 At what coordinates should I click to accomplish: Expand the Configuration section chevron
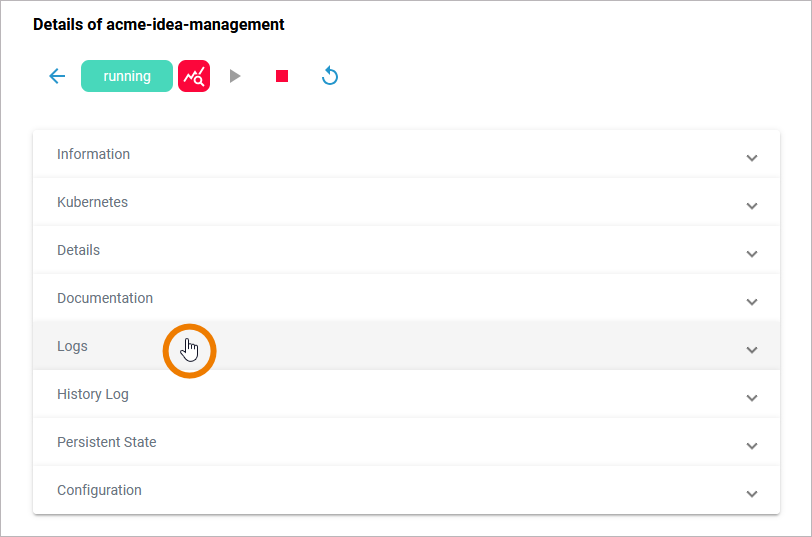pyautogui.click(x=752, y=494)
